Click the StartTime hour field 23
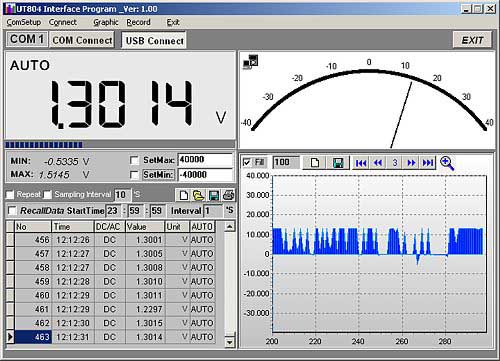500x361 pixels. pos(113,211)
